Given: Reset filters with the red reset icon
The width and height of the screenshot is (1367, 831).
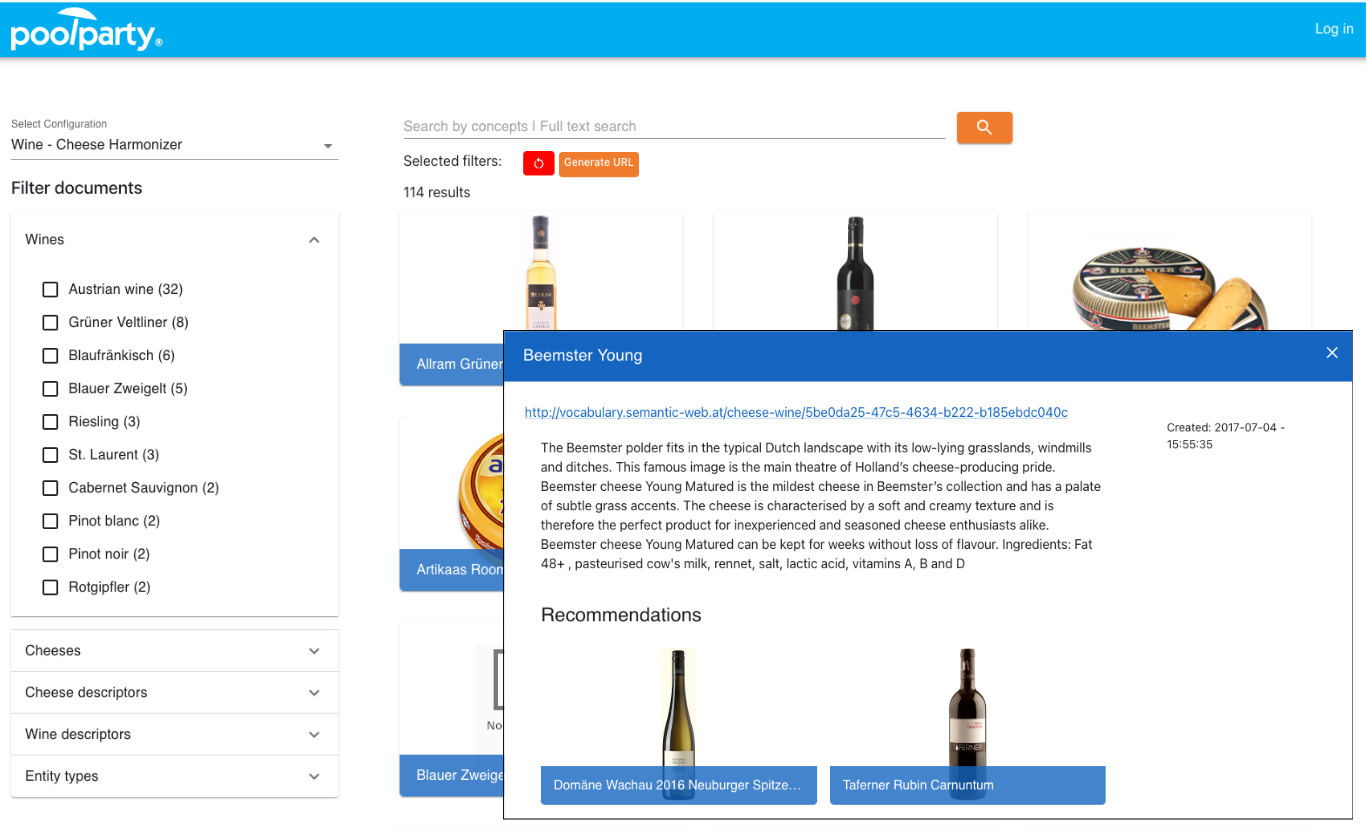Looking at the screenshot, I should coord(538,163).
